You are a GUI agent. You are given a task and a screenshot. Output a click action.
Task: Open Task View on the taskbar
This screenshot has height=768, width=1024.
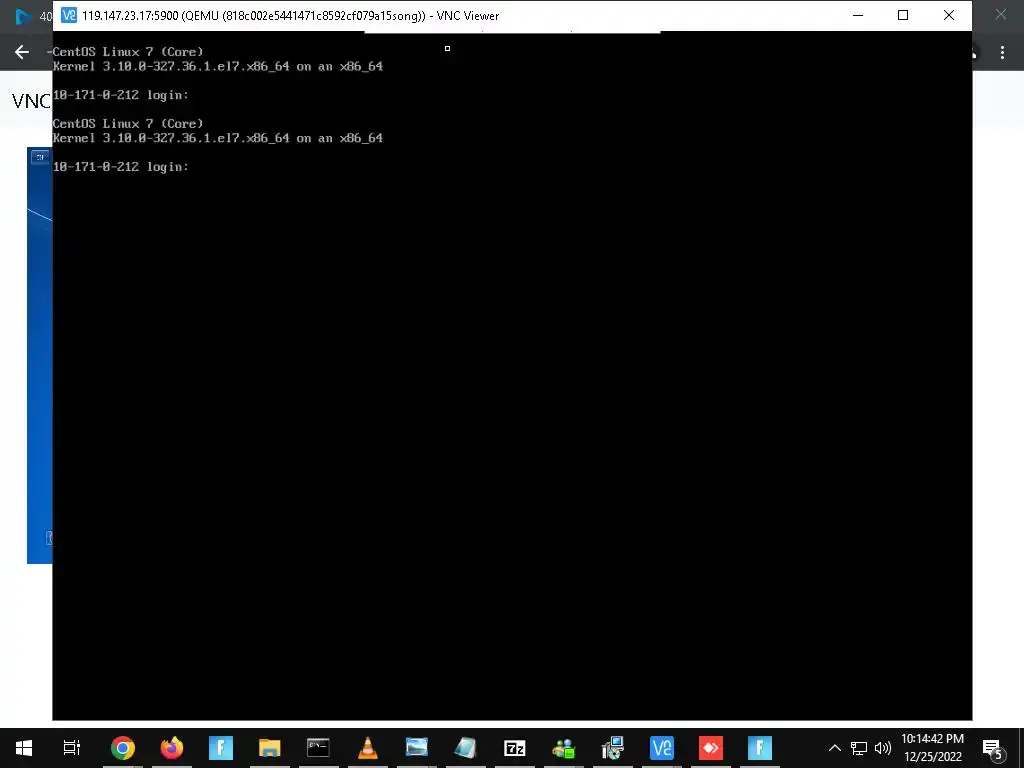(x=72, y=748)
